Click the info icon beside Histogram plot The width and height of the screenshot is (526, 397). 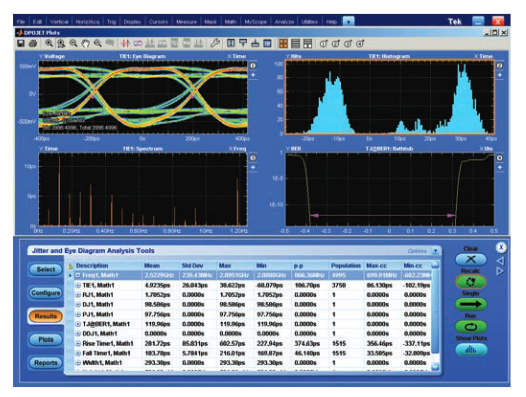pyautogui.click(x=499, y=66)
